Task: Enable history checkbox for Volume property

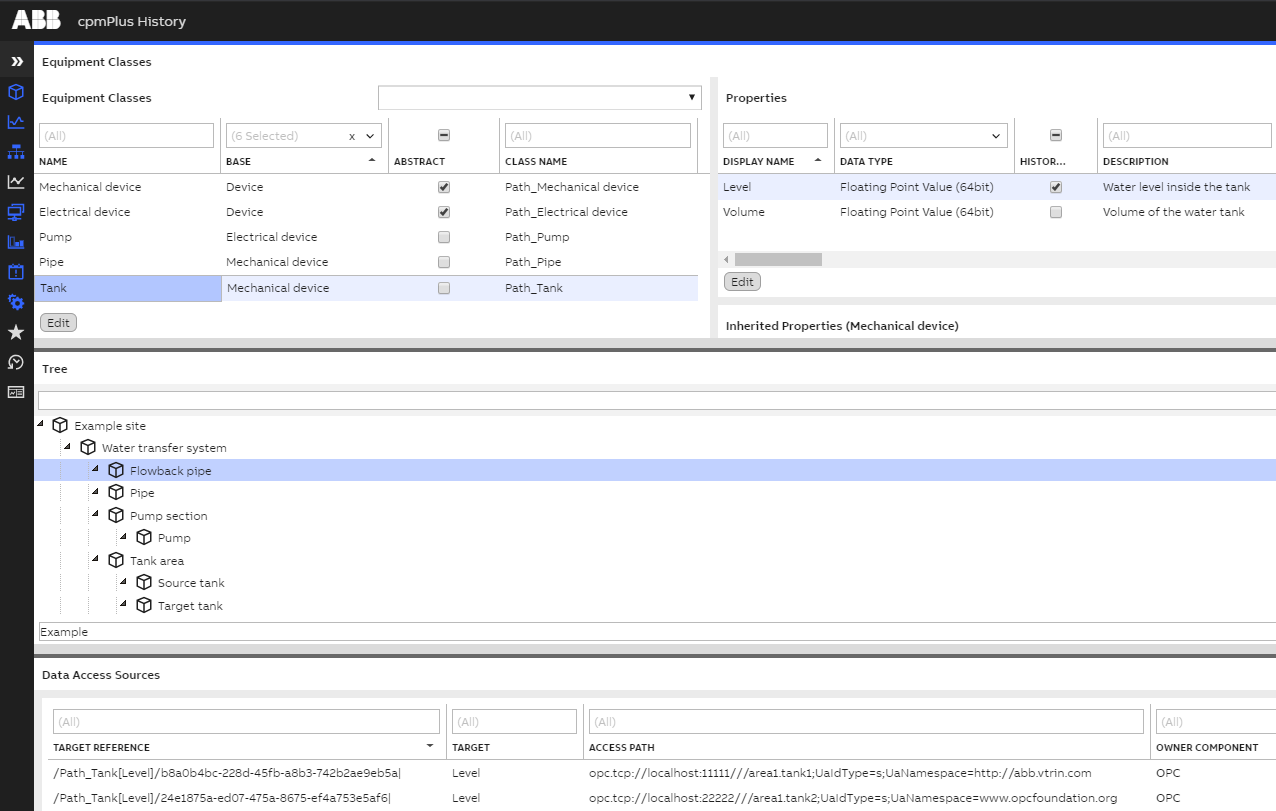Action: click(1055, 212)
